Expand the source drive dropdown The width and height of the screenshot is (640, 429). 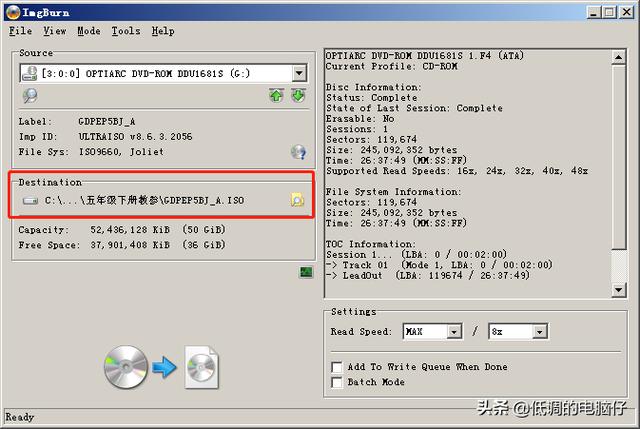(x=299, y=73)
